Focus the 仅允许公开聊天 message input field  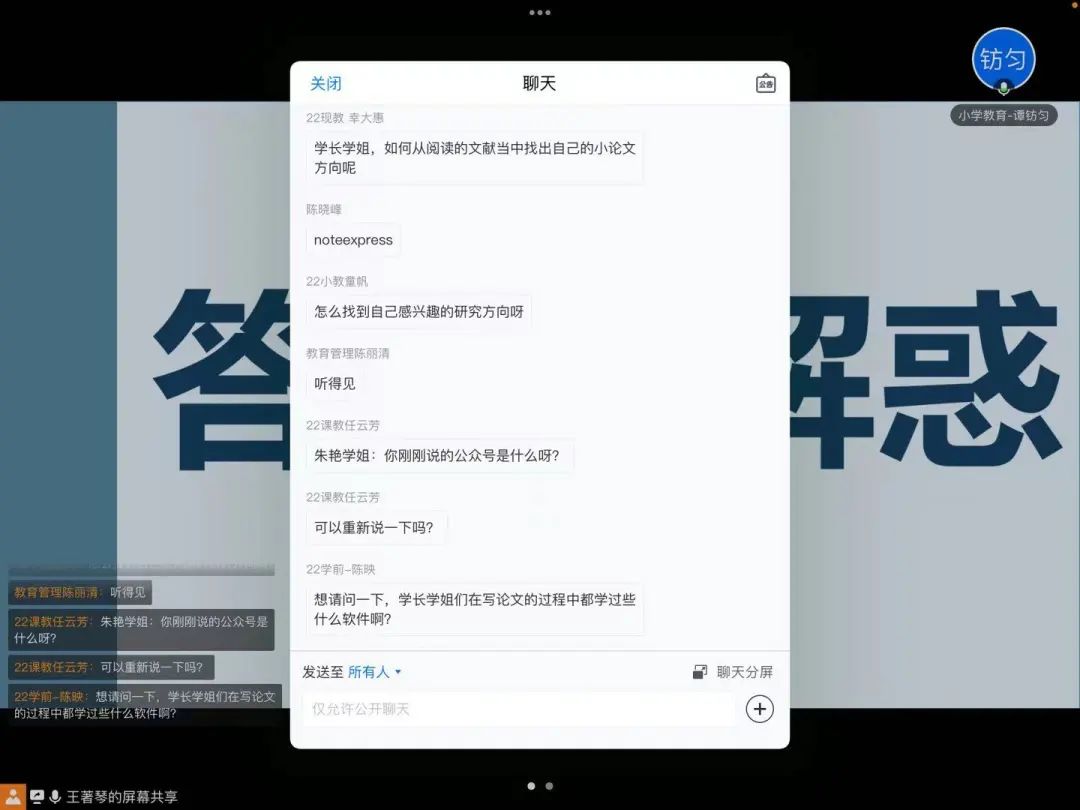[x=518, y=709]
